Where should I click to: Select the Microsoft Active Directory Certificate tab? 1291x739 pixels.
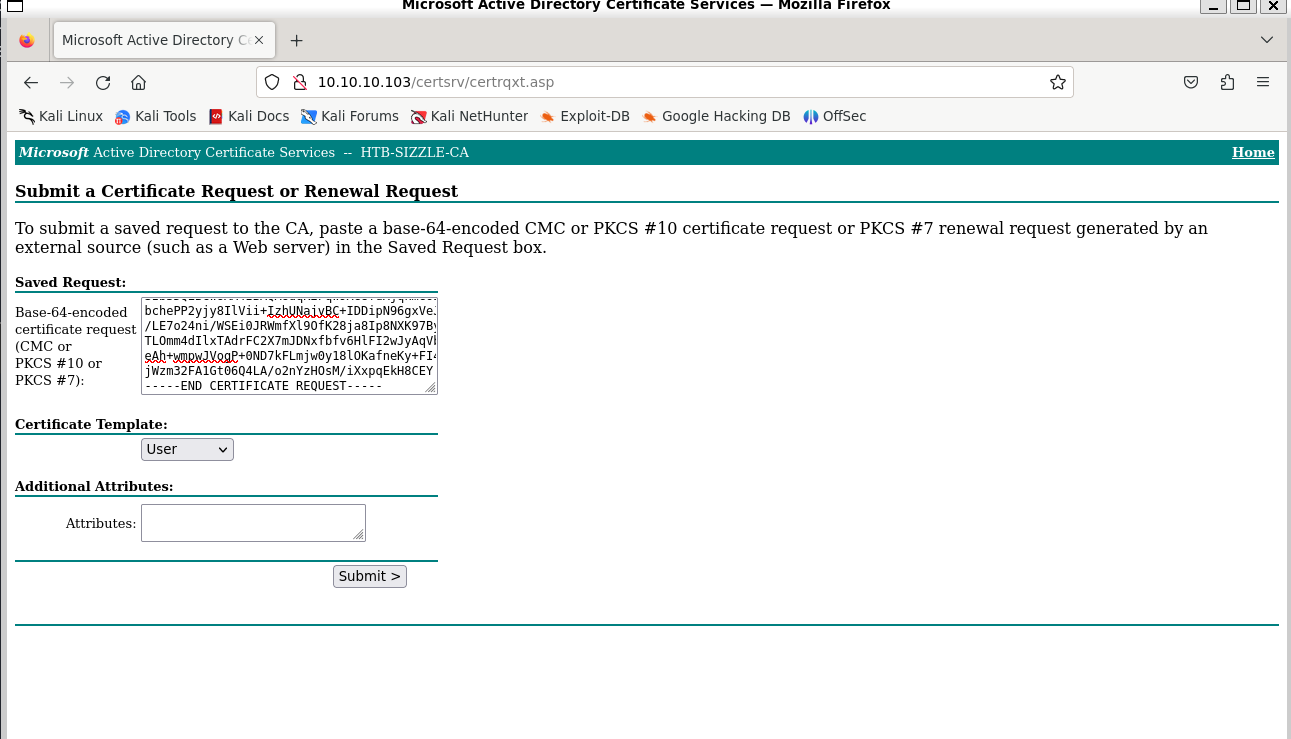pos(163,41)
